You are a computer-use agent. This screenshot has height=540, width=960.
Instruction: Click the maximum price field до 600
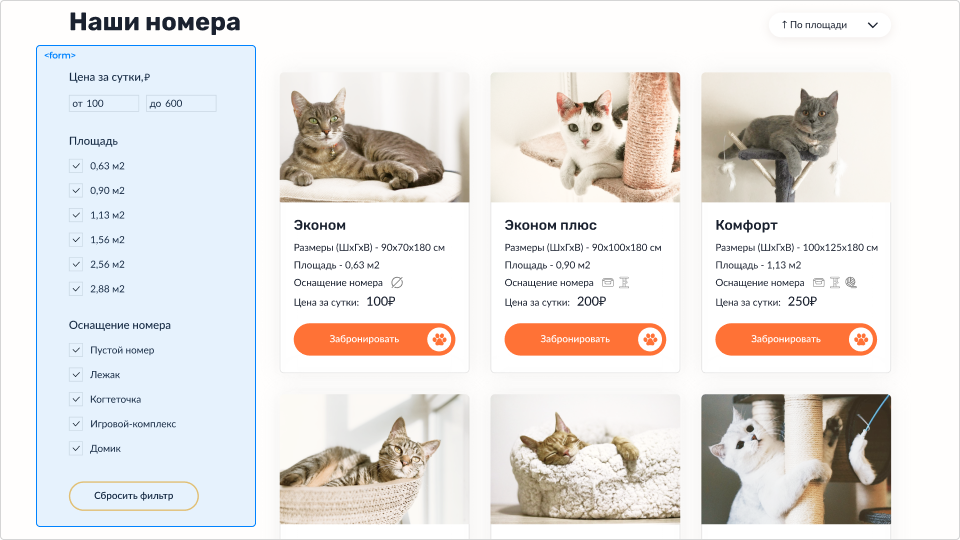(181, 103)
